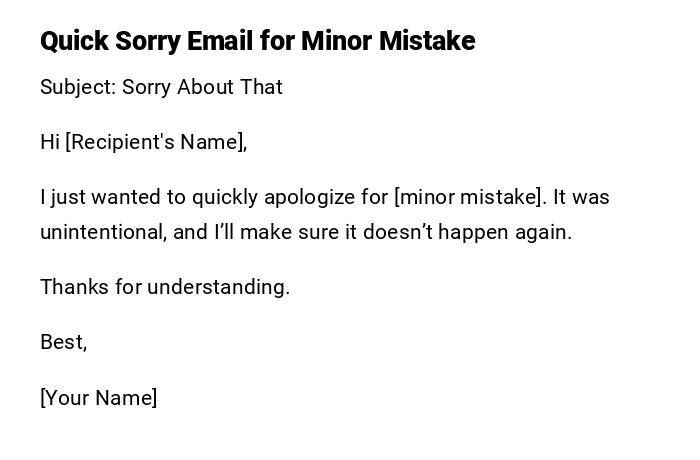Click the "Hi" greeting word
Viewport: 700px width, 460px height.
(50, 142)
